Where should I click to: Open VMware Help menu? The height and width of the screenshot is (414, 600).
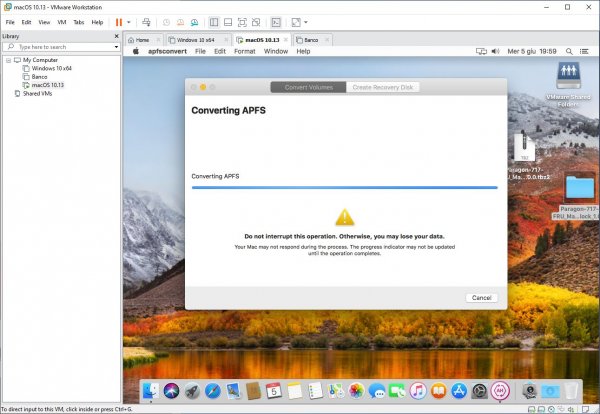point(97,22)
